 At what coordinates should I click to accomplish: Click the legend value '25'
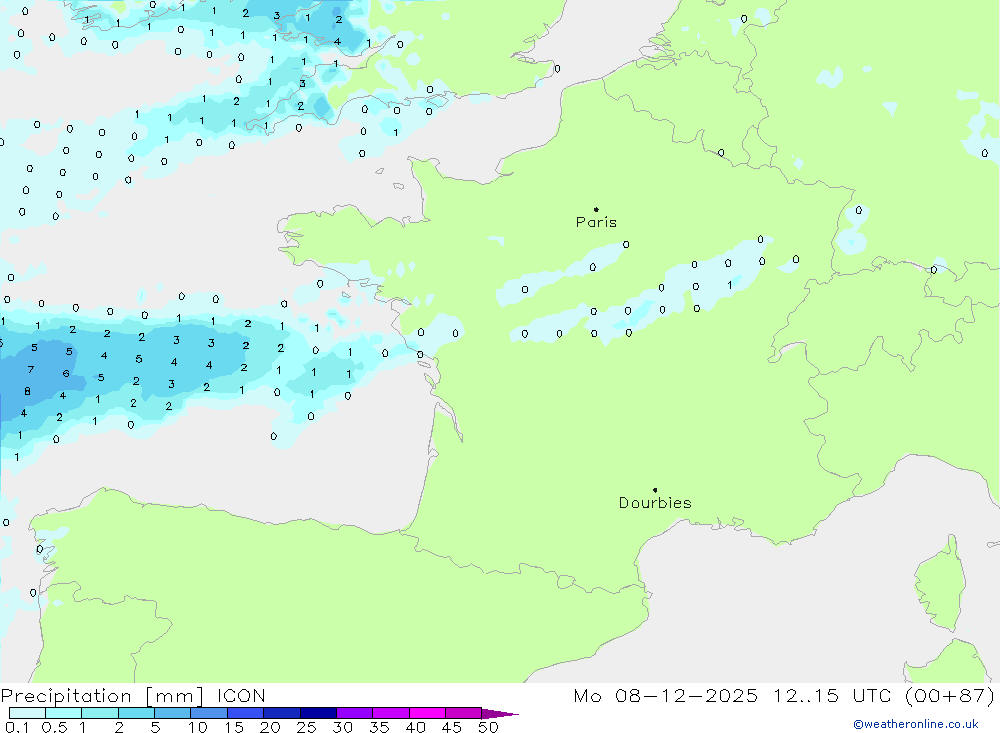pyautogui.click(x=306, y=727)
